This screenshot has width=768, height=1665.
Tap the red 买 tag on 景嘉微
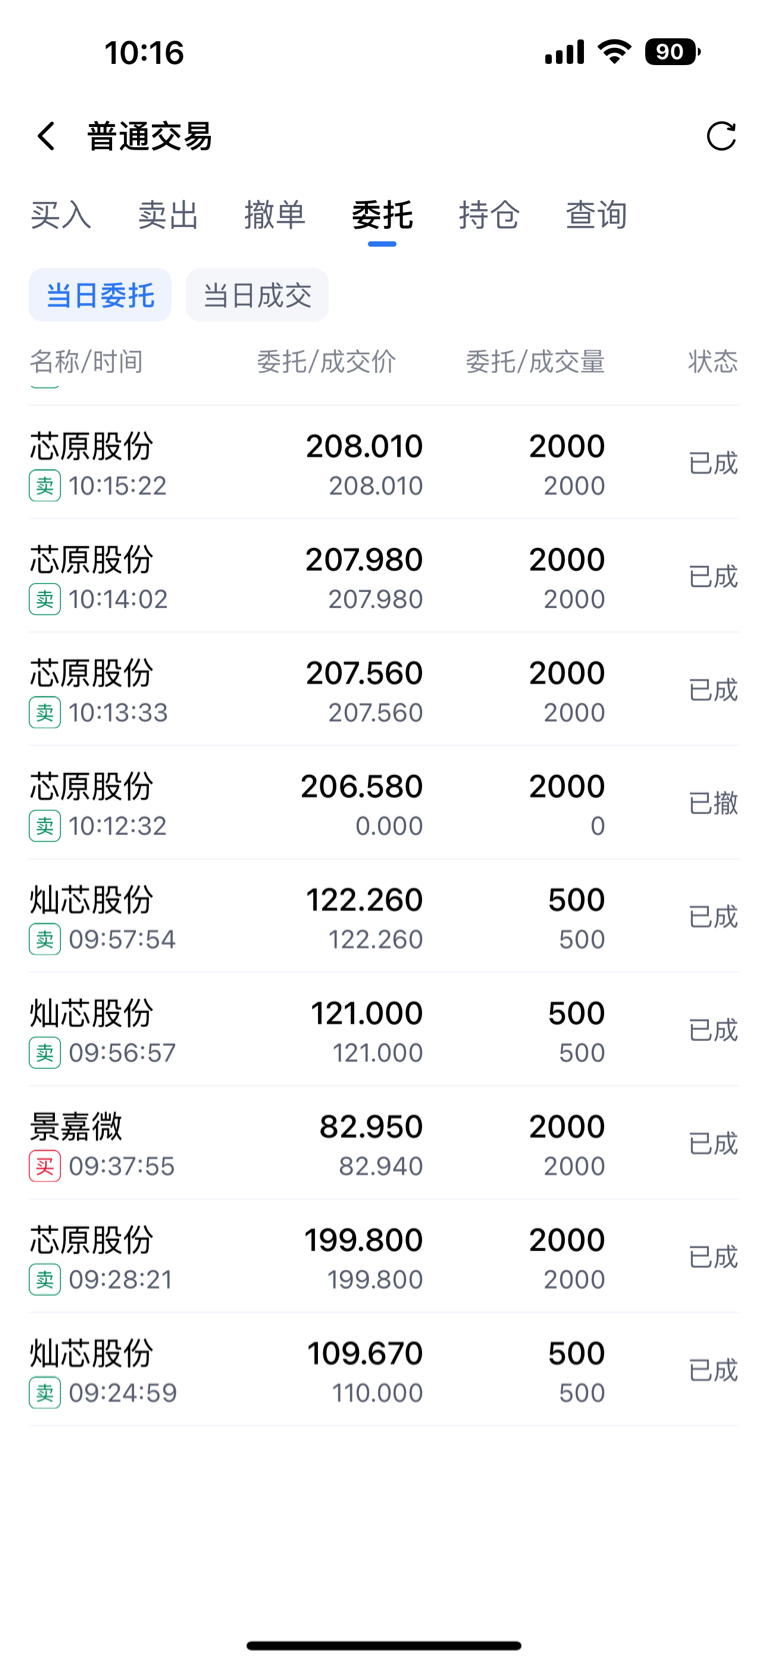(45, 1166)
